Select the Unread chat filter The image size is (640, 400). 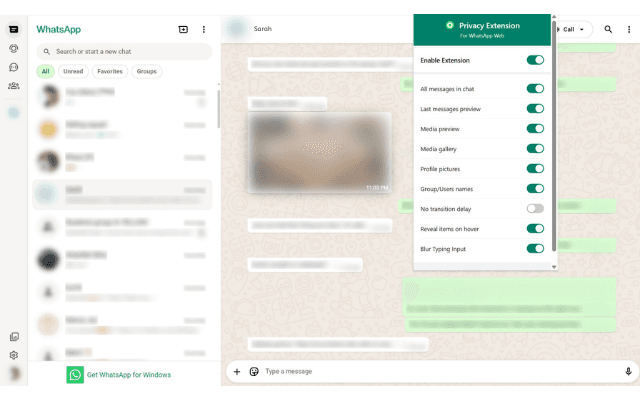[x=73, y=71]
